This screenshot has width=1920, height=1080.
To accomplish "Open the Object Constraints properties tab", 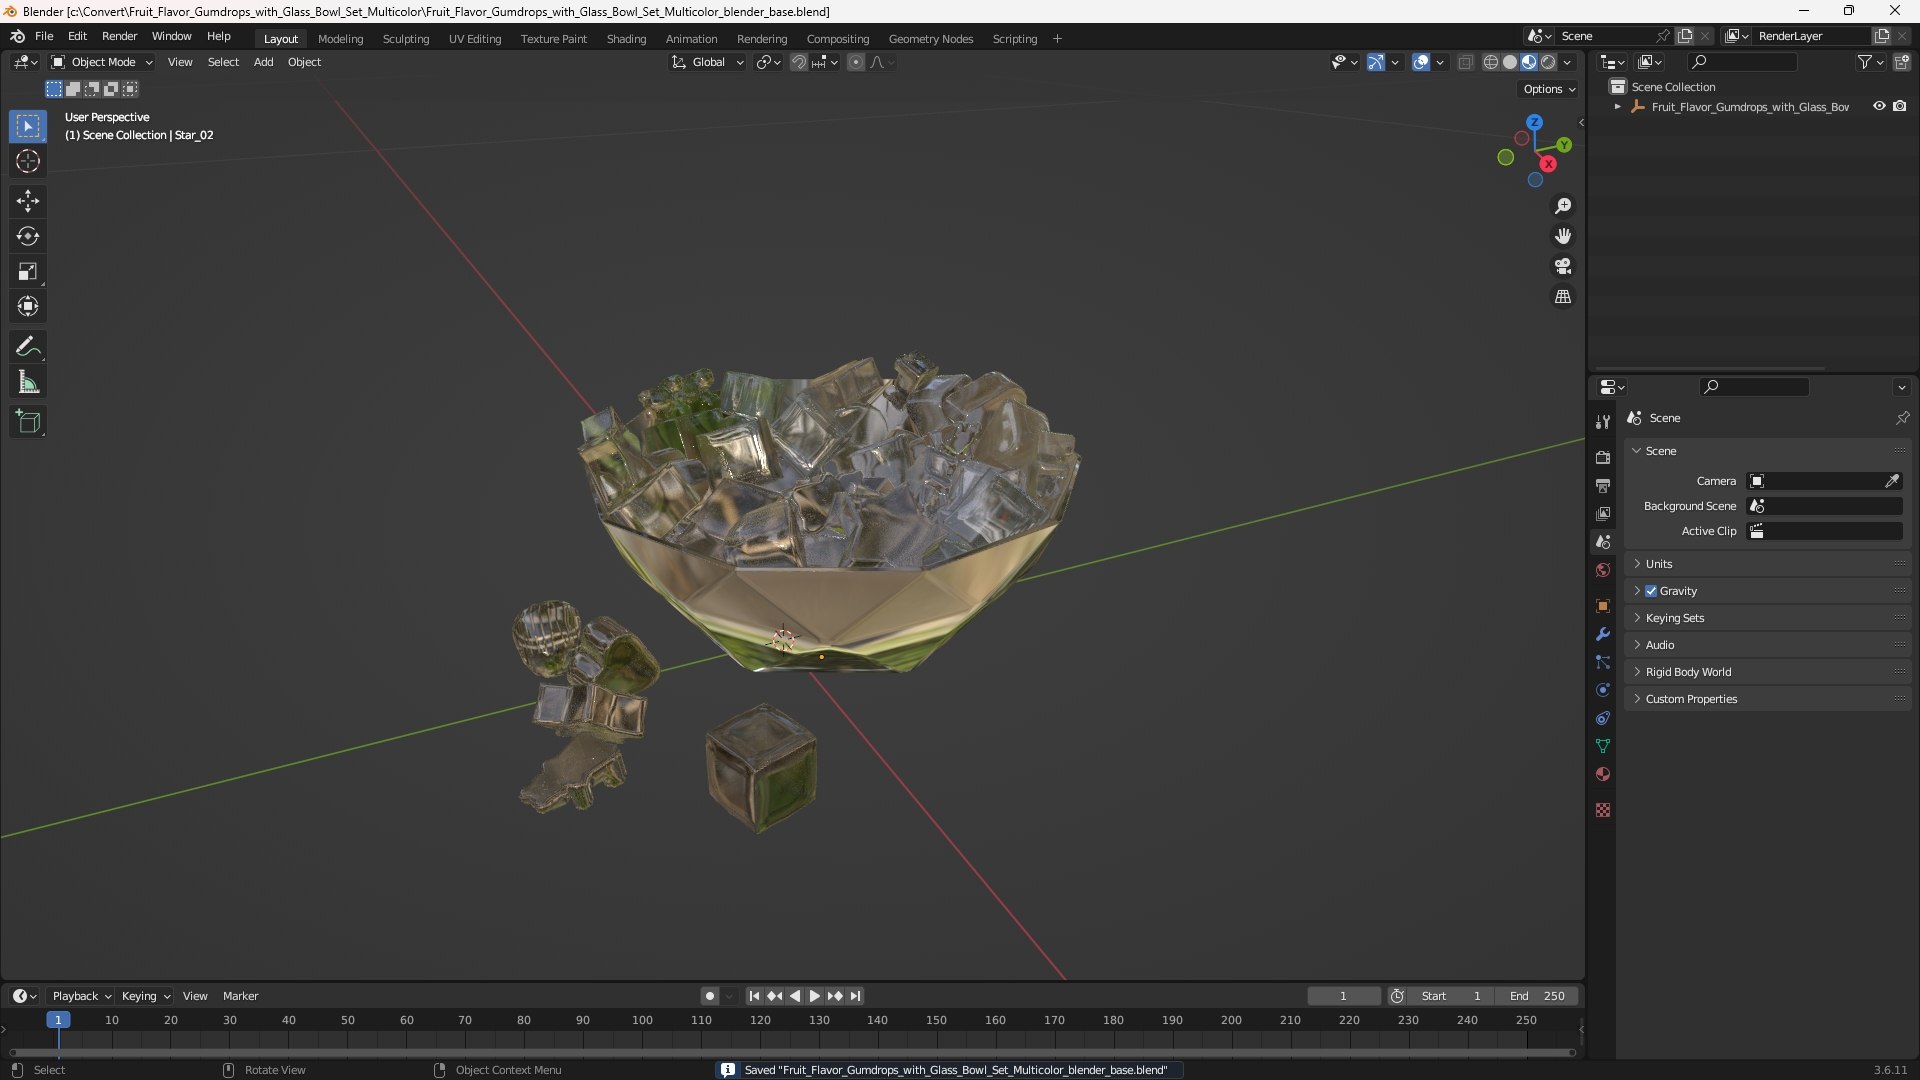I will coord(1603,718).
